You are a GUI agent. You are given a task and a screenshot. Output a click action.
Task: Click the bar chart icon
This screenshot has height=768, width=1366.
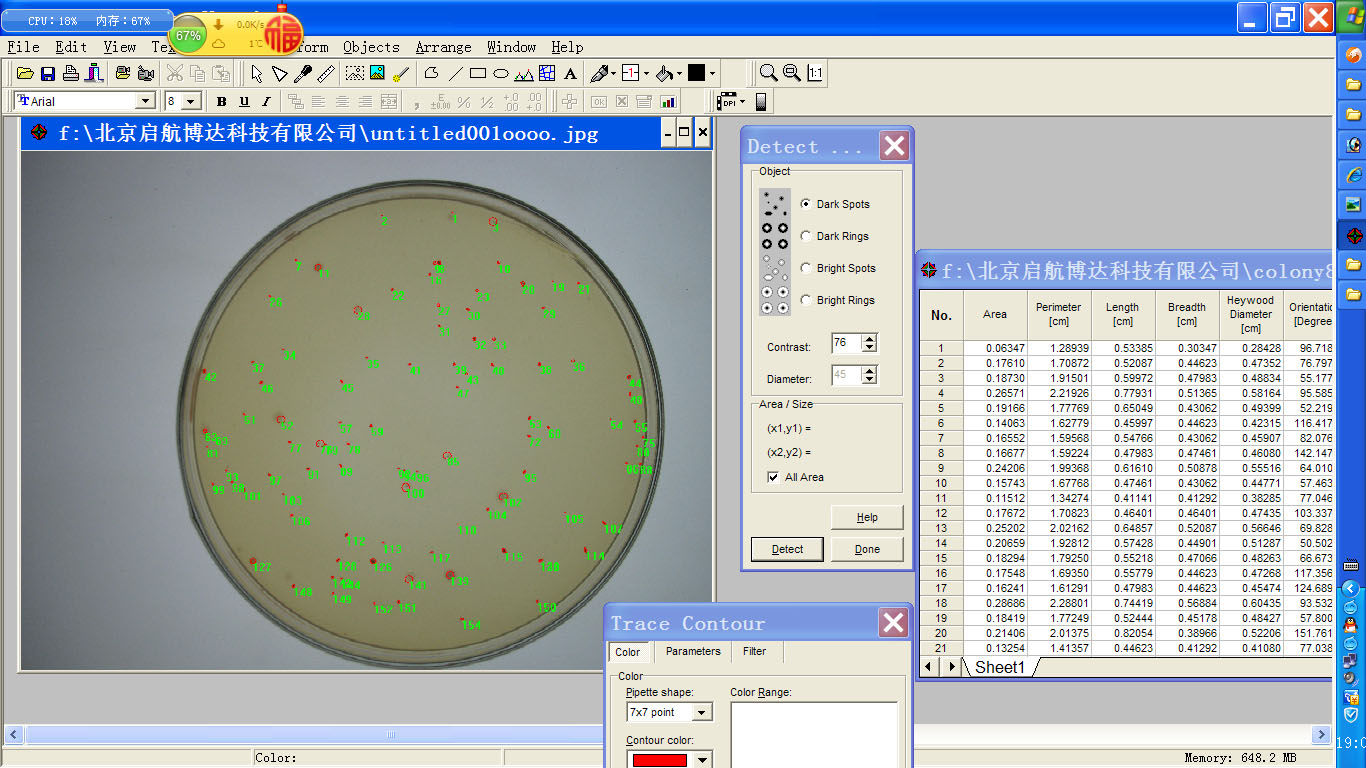[668, 101]
